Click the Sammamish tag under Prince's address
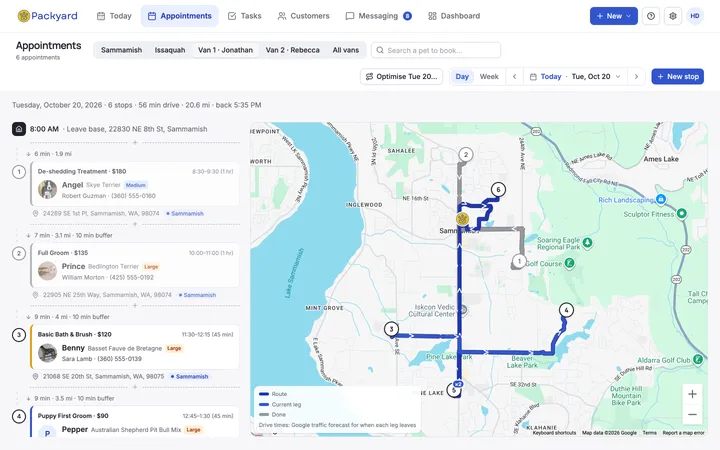The image size is (720, 450). point(197,295)
